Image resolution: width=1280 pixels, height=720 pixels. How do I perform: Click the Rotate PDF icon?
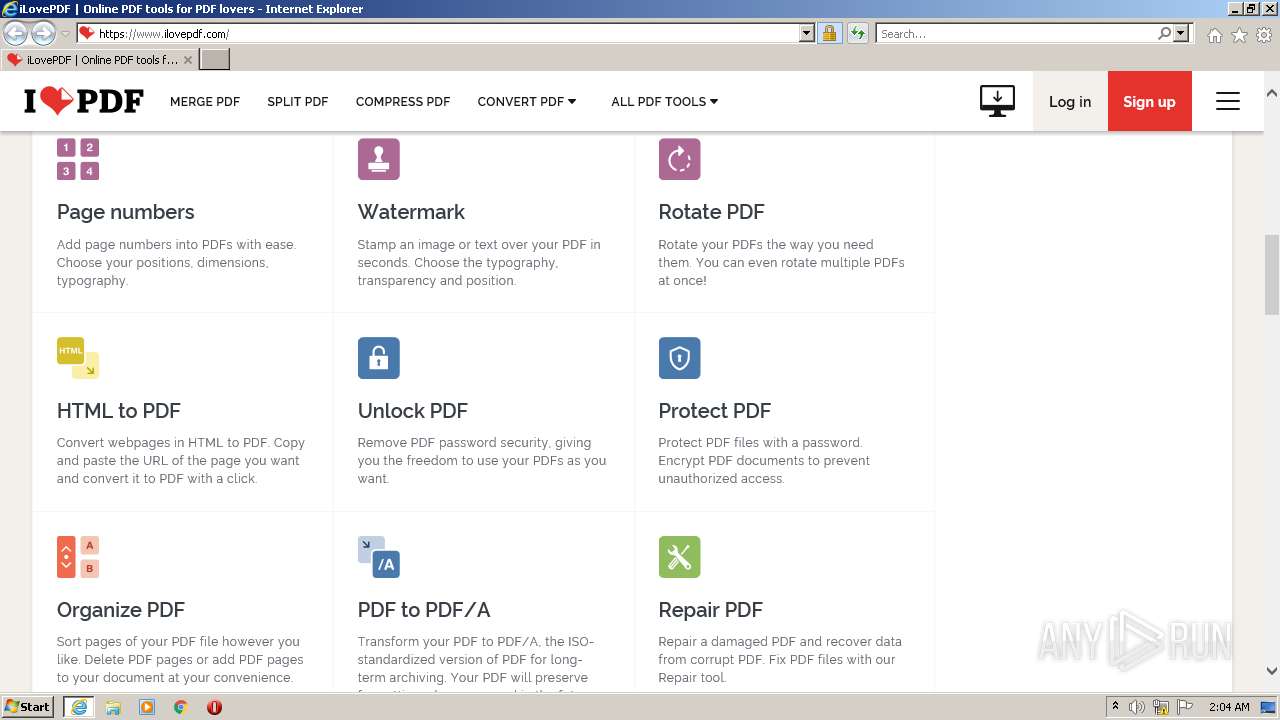click(x=679, y=159)
